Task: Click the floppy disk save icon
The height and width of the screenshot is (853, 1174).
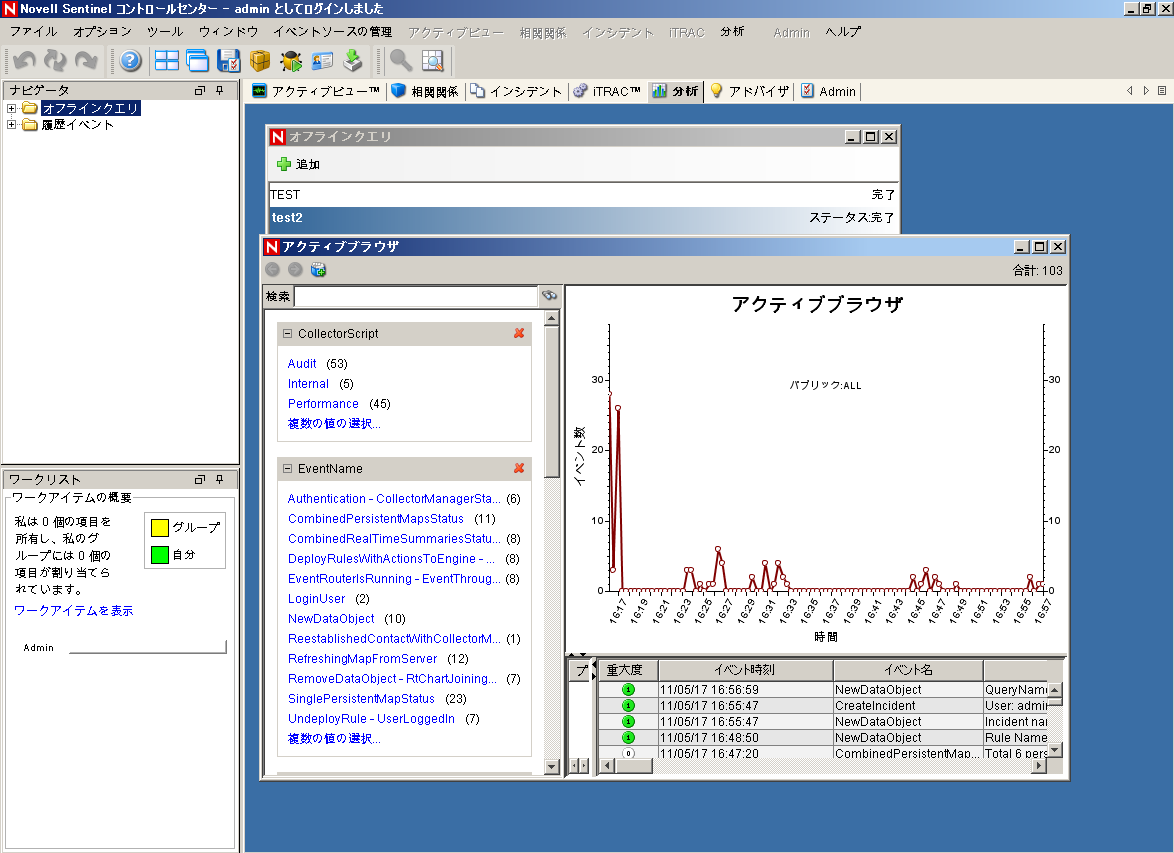Action: coord(229,61)
